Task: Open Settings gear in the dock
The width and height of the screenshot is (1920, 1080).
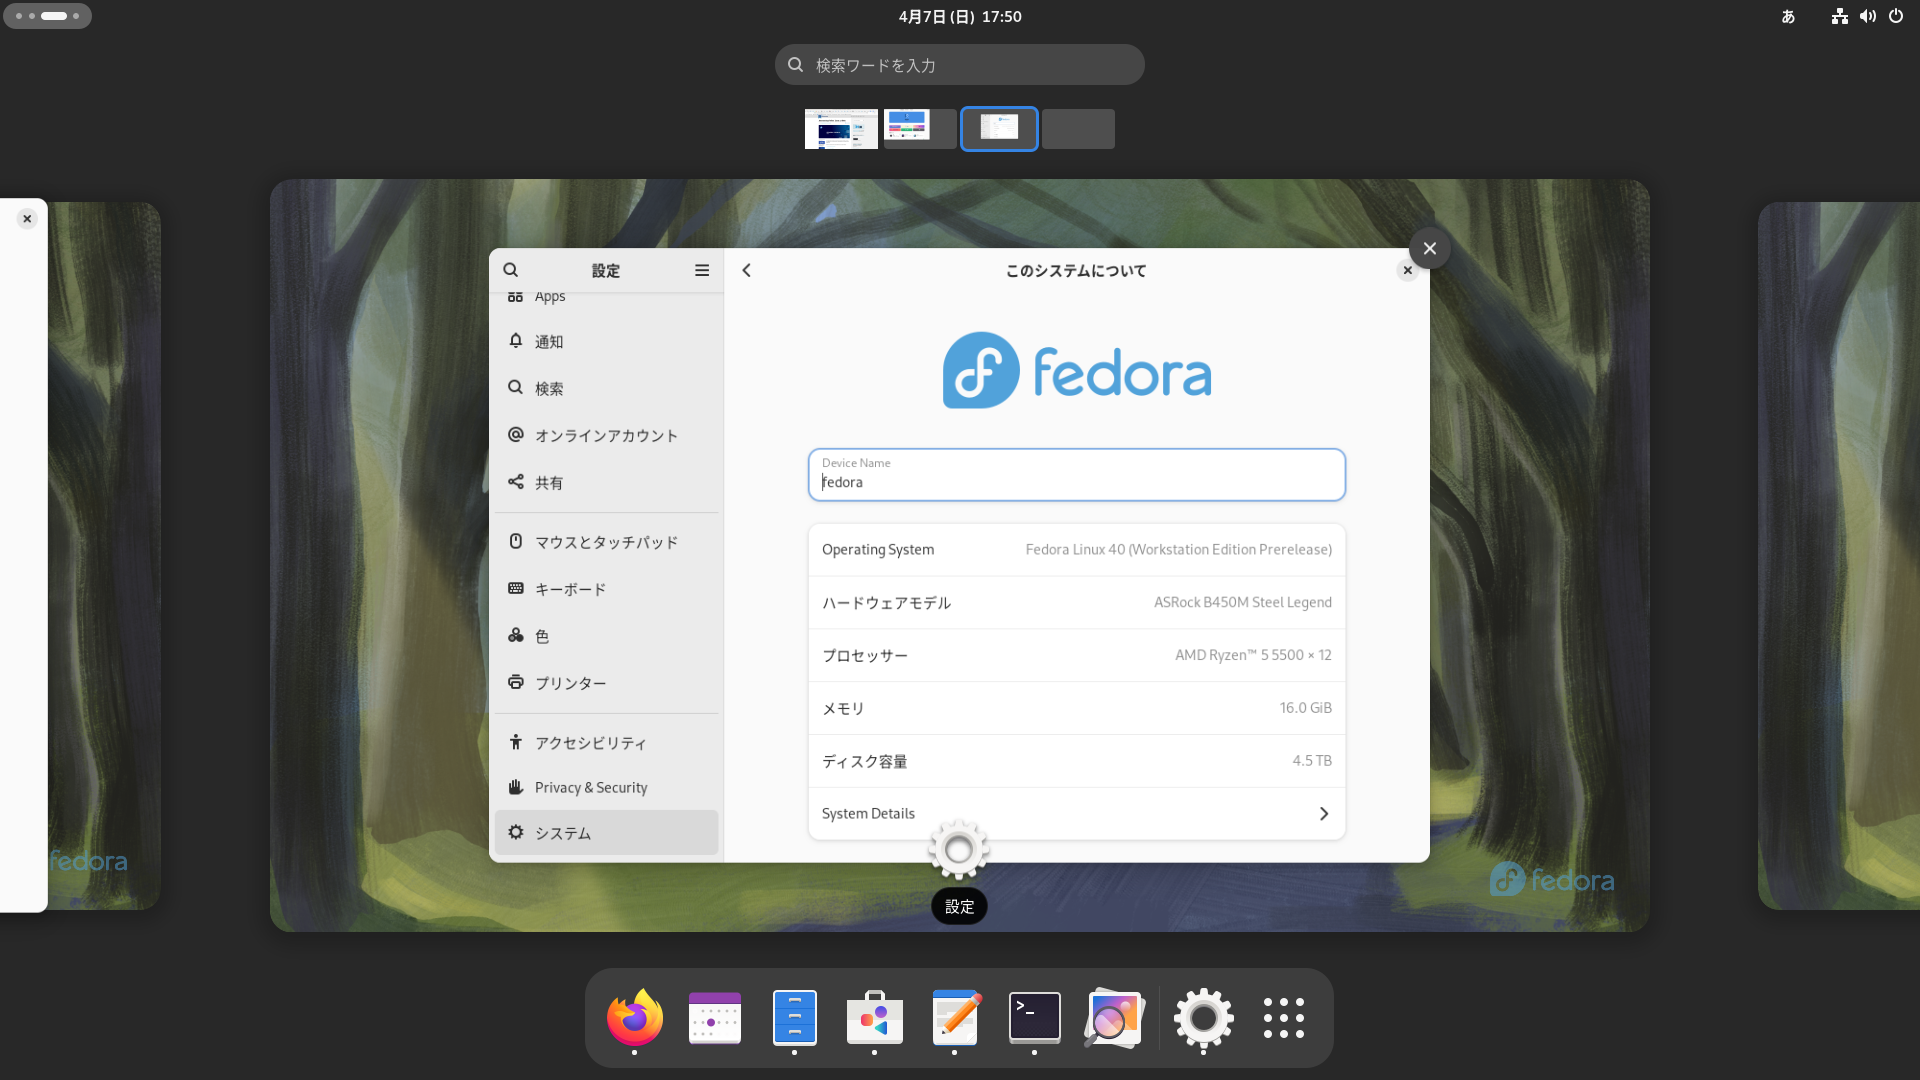Action: tap(1203, 1018)
